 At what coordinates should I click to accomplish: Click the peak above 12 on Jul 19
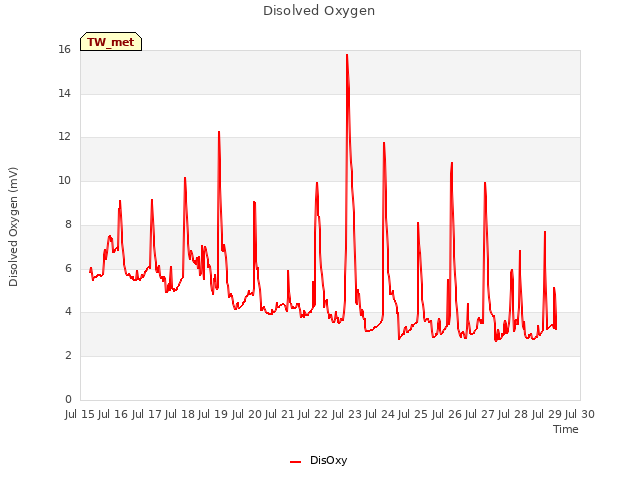tap(219, 132)
